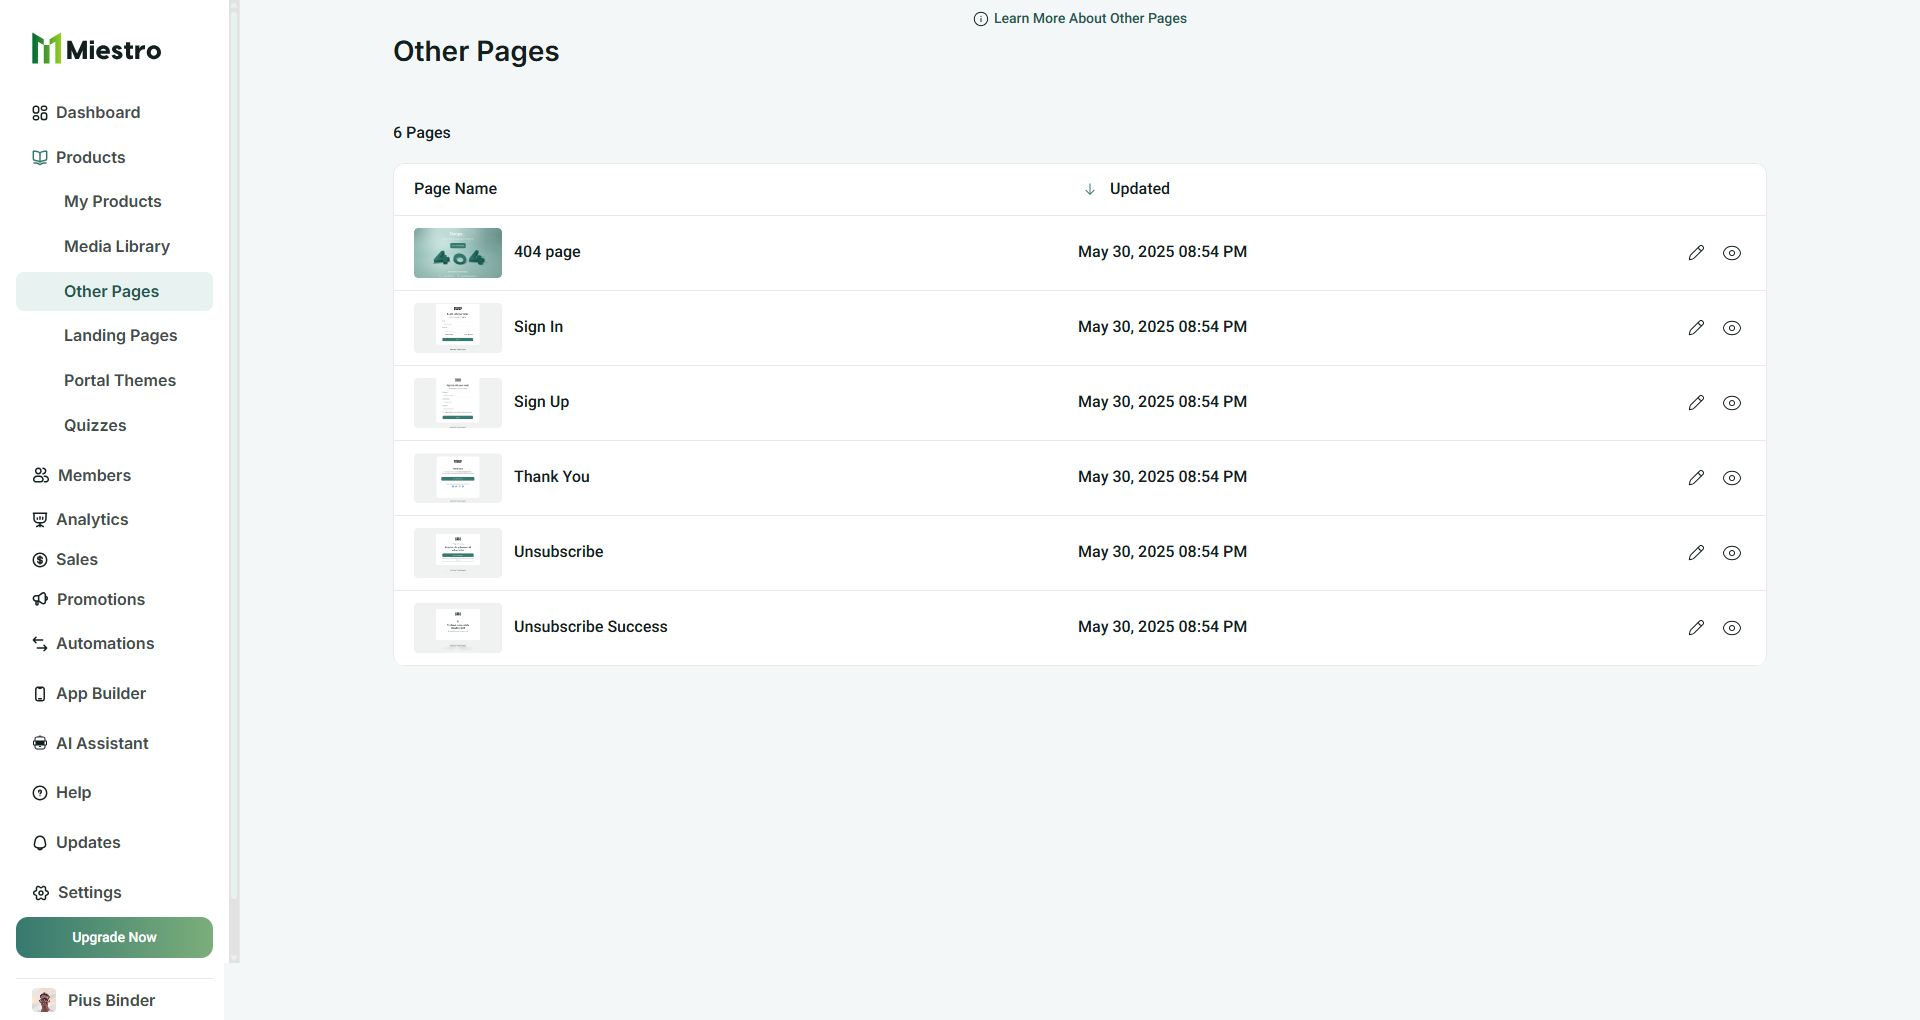Click the 404 page thumbnail

click(458, 253)
